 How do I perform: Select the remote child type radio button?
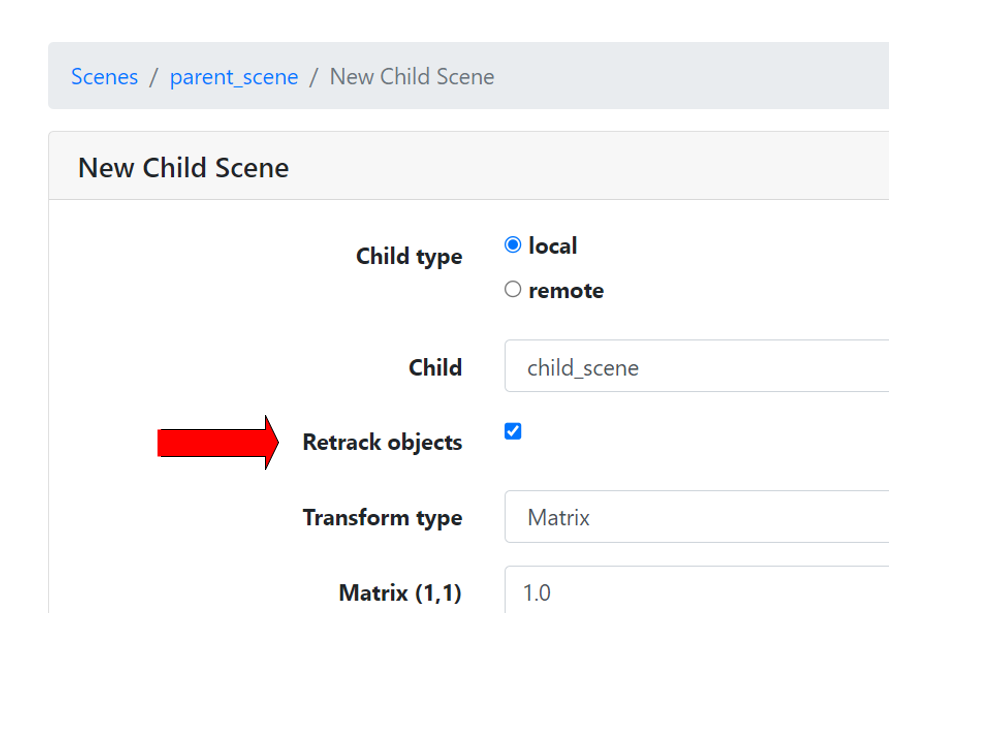513,289
